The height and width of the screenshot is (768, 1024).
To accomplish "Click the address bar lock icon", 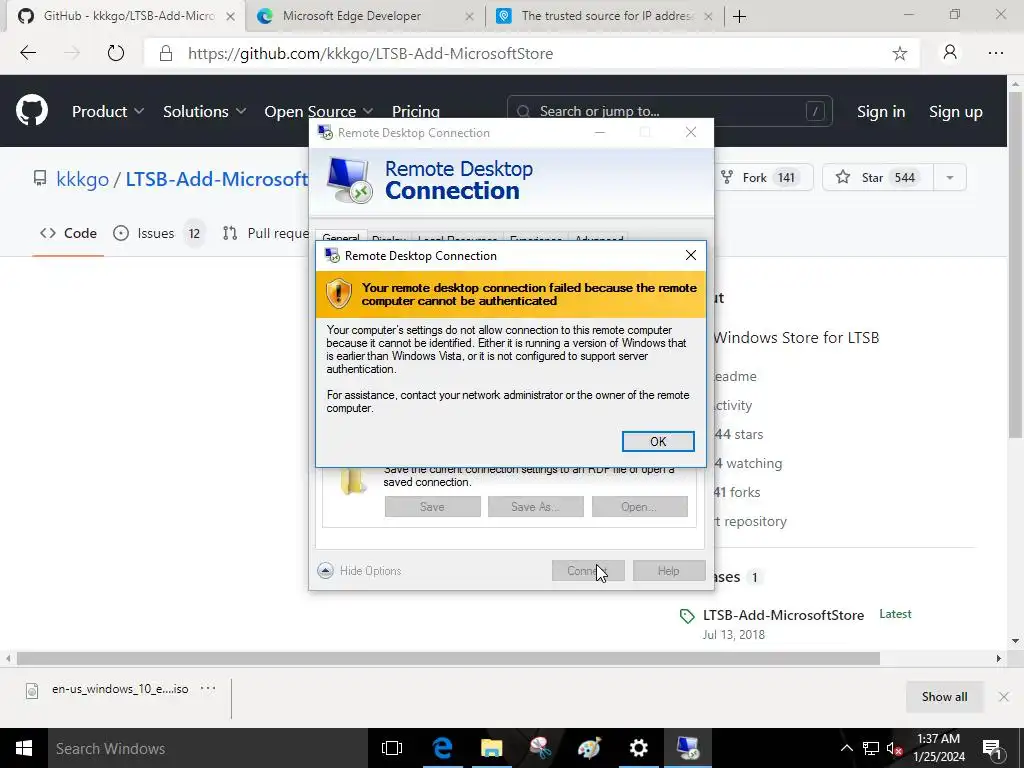I will (166, 53).
